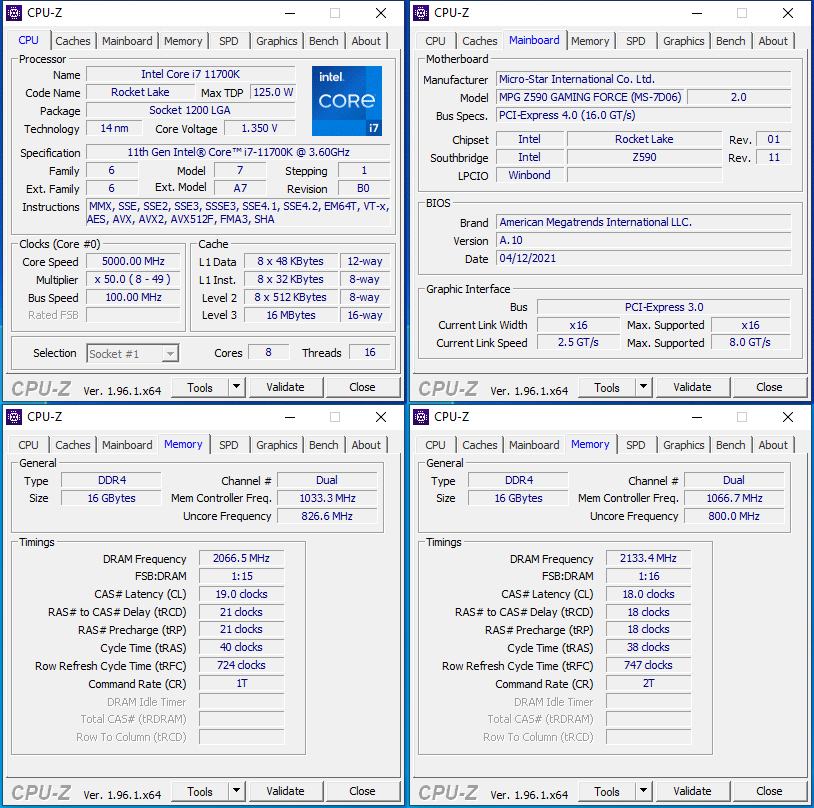Click the Current Link Speed value '2.5 GT/s'
The image size is (814, 808).
click(578, 343)
